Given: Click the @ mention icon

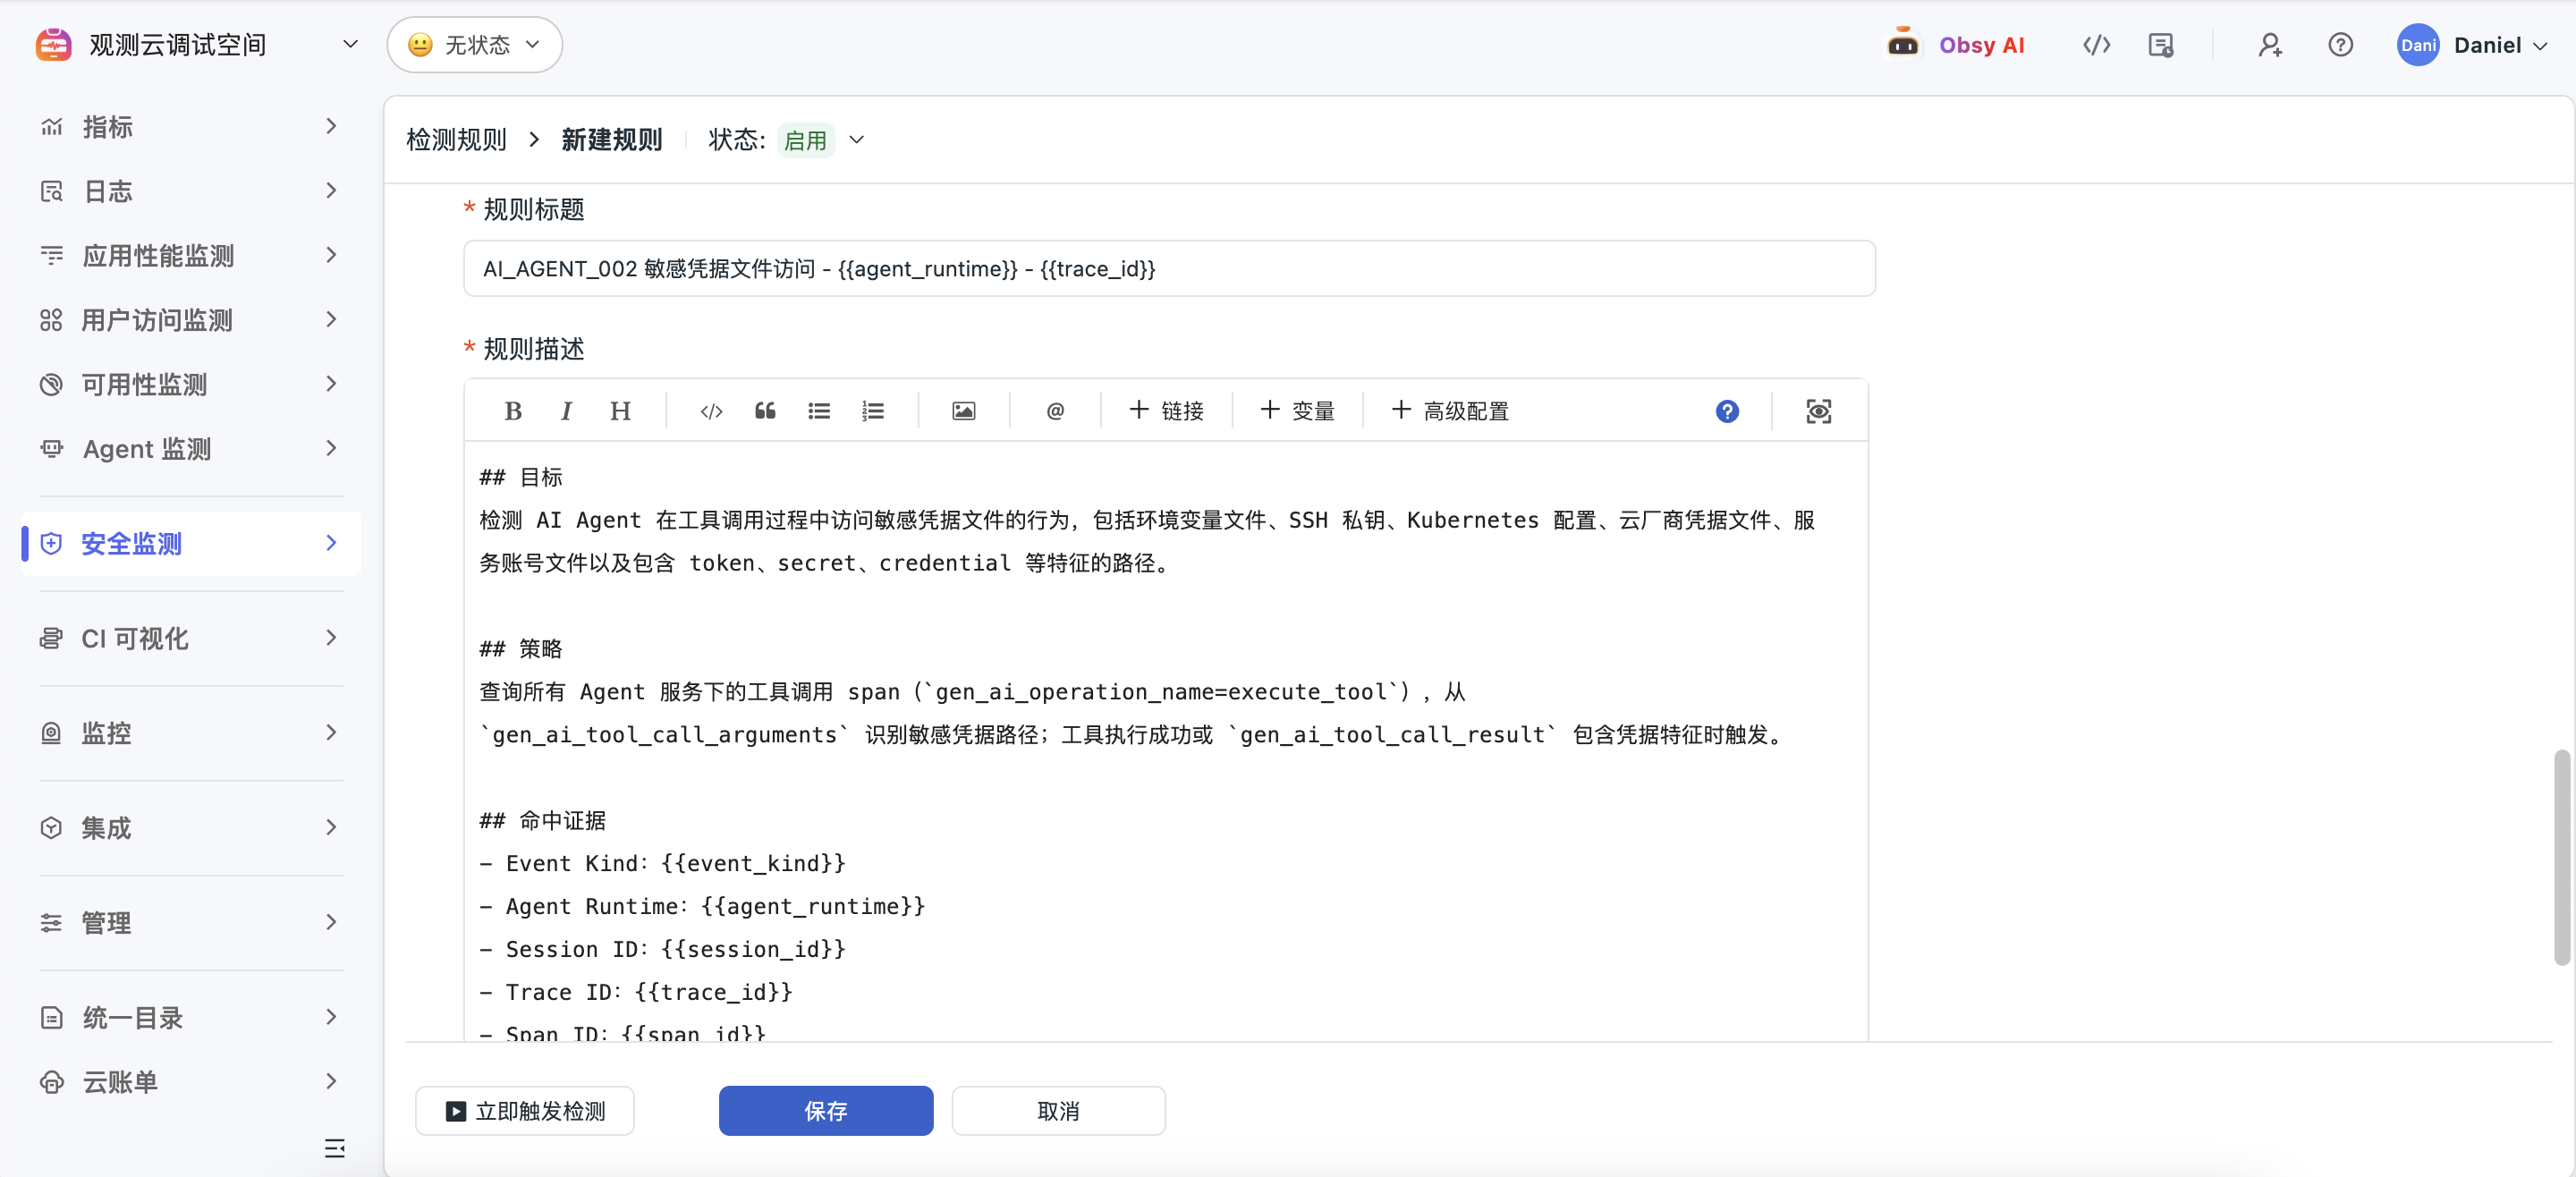Looking at the screenshot, I should (1055, 411).
